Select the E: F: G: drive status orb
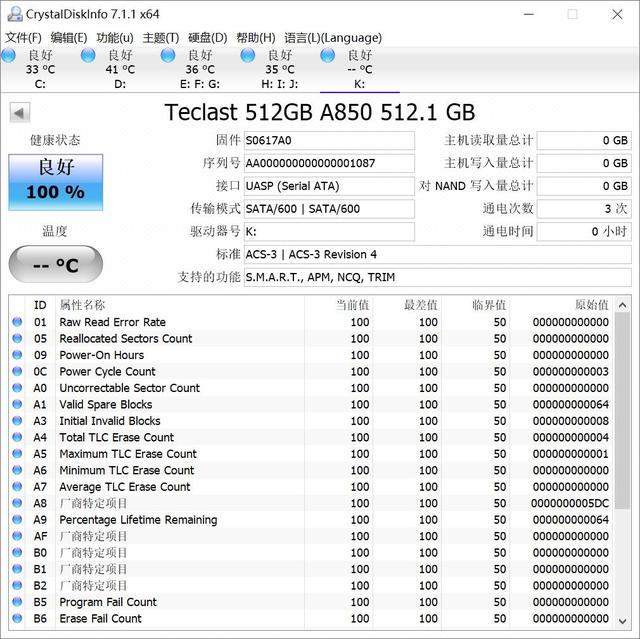640x639 pixels. (x=168, y=55)
